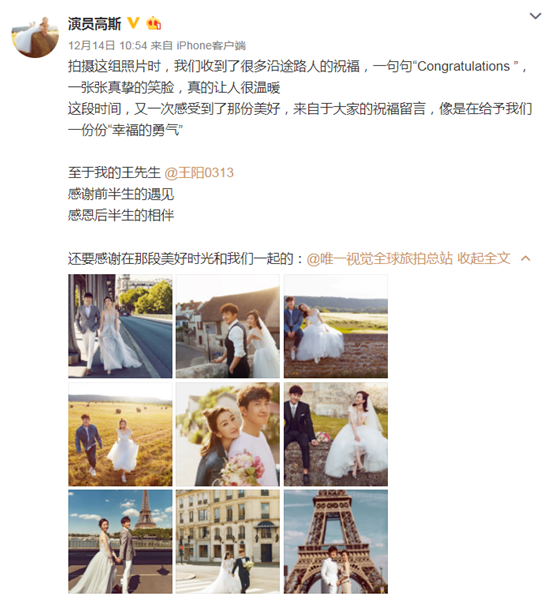Open the 12月14日 10:54 timestamp link
Image resolution: width=558 pixels, height=602 pixels.
tap(108, 46)
